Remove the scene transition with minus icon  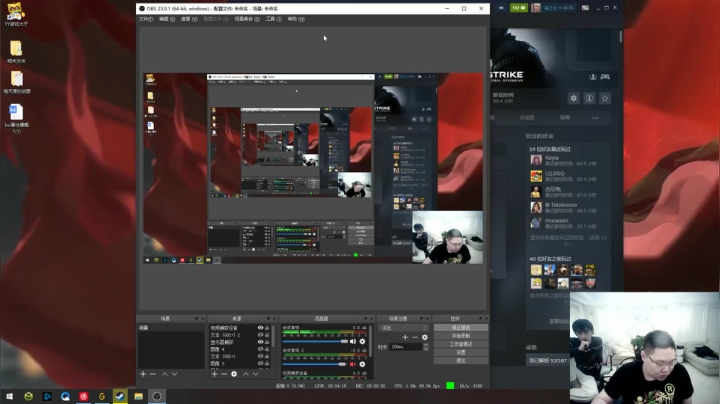(x=415, y=337)
